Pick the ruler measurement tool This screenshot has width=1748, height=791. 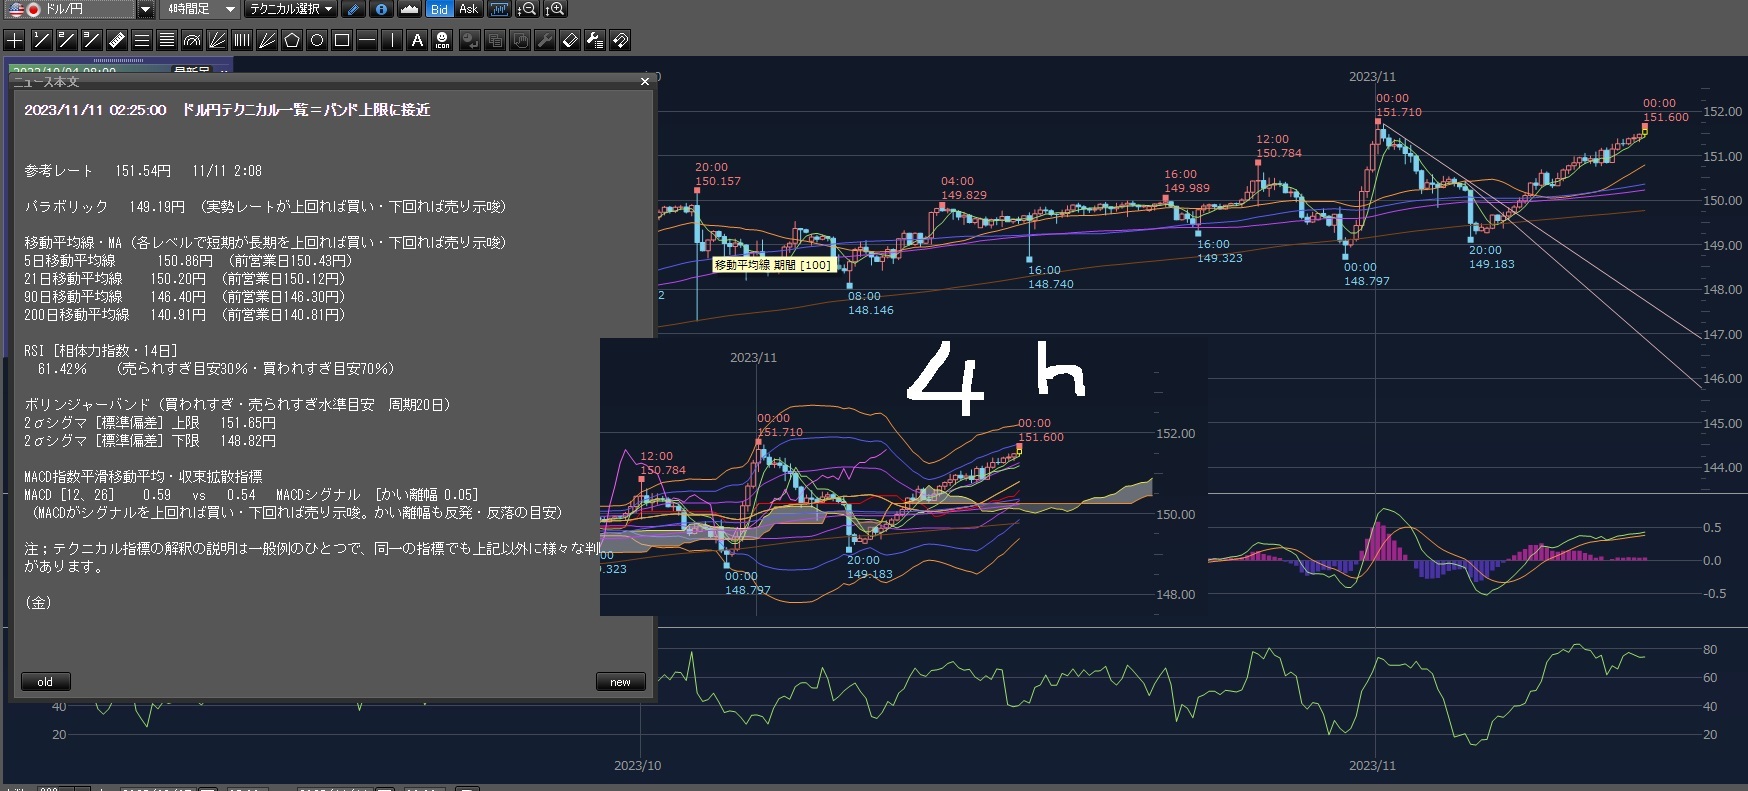[116, 40]
